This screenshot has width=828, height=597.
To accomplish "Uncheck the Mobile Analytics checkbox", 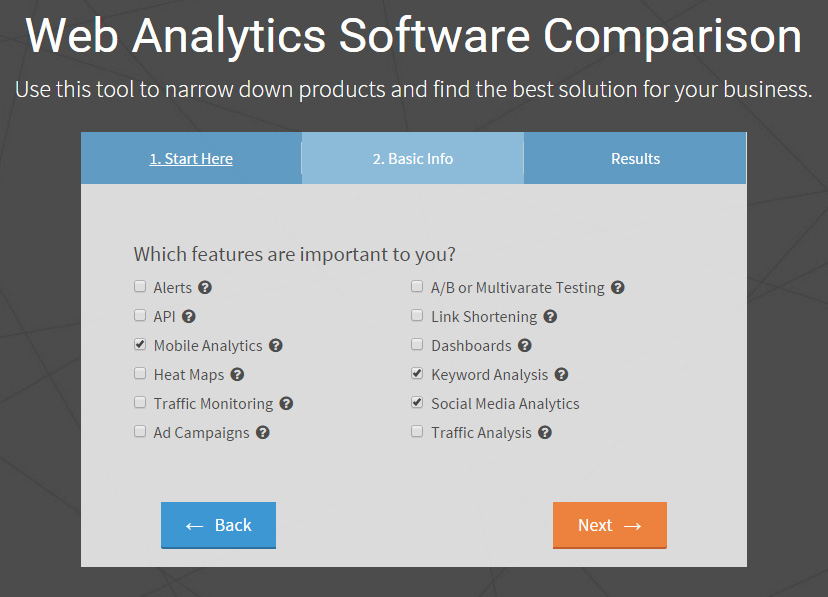I will tap(140, 345).
